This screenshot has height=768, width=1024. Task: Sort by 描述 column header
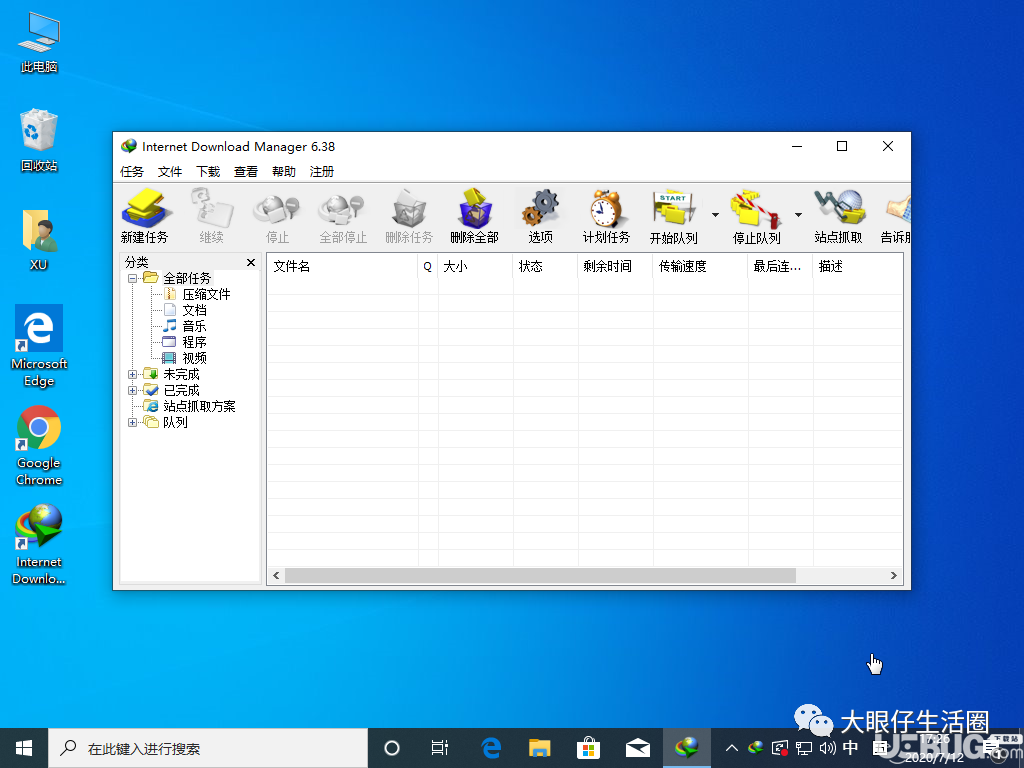(858, 266)
